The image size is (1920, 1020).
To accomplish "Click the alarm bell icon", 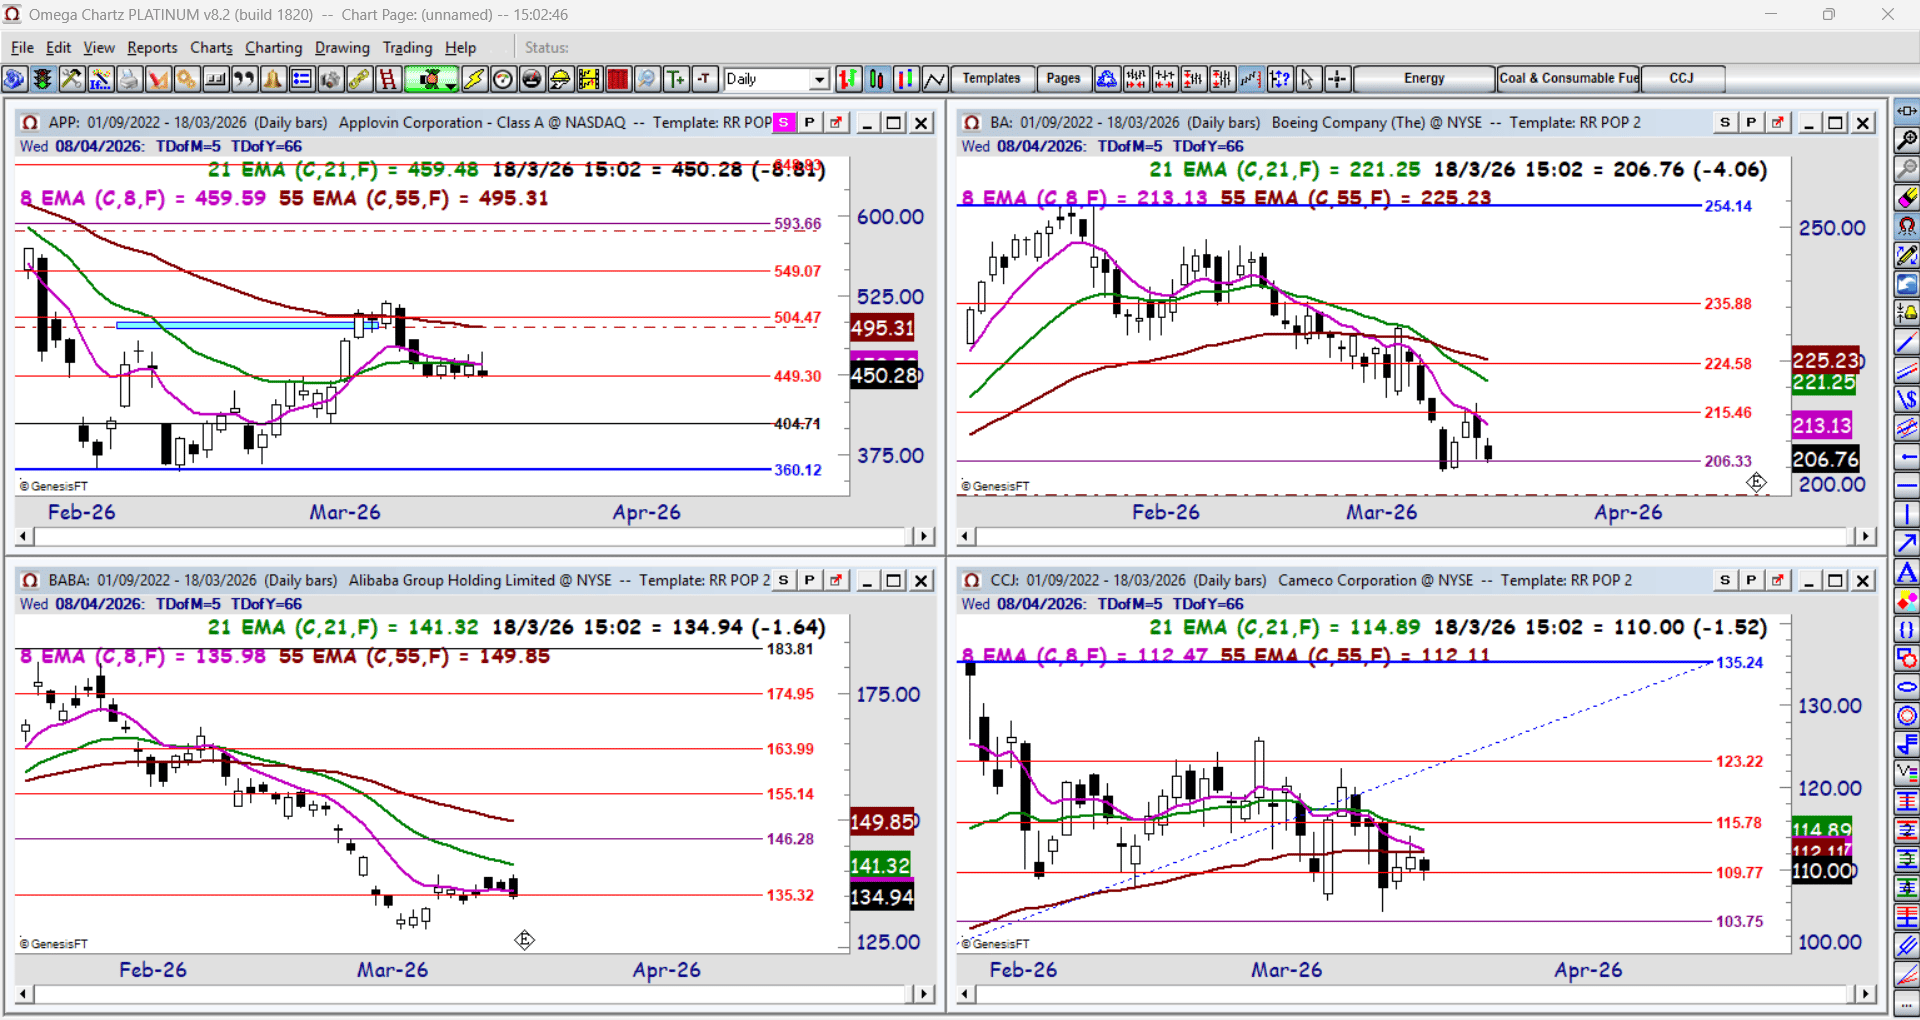I will pos(273,79).
